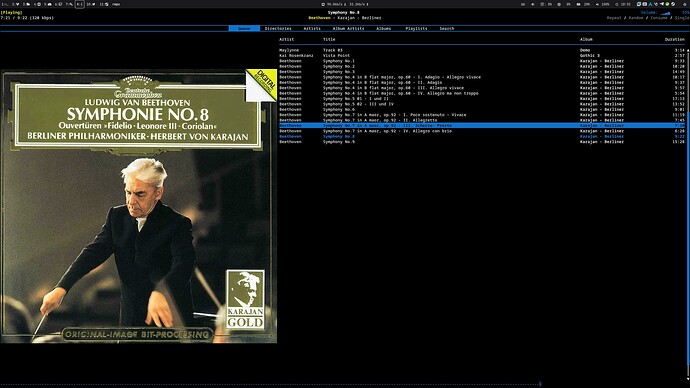Toggle Random playback mode
The image size is (690, 388).
tap(635, 18)
